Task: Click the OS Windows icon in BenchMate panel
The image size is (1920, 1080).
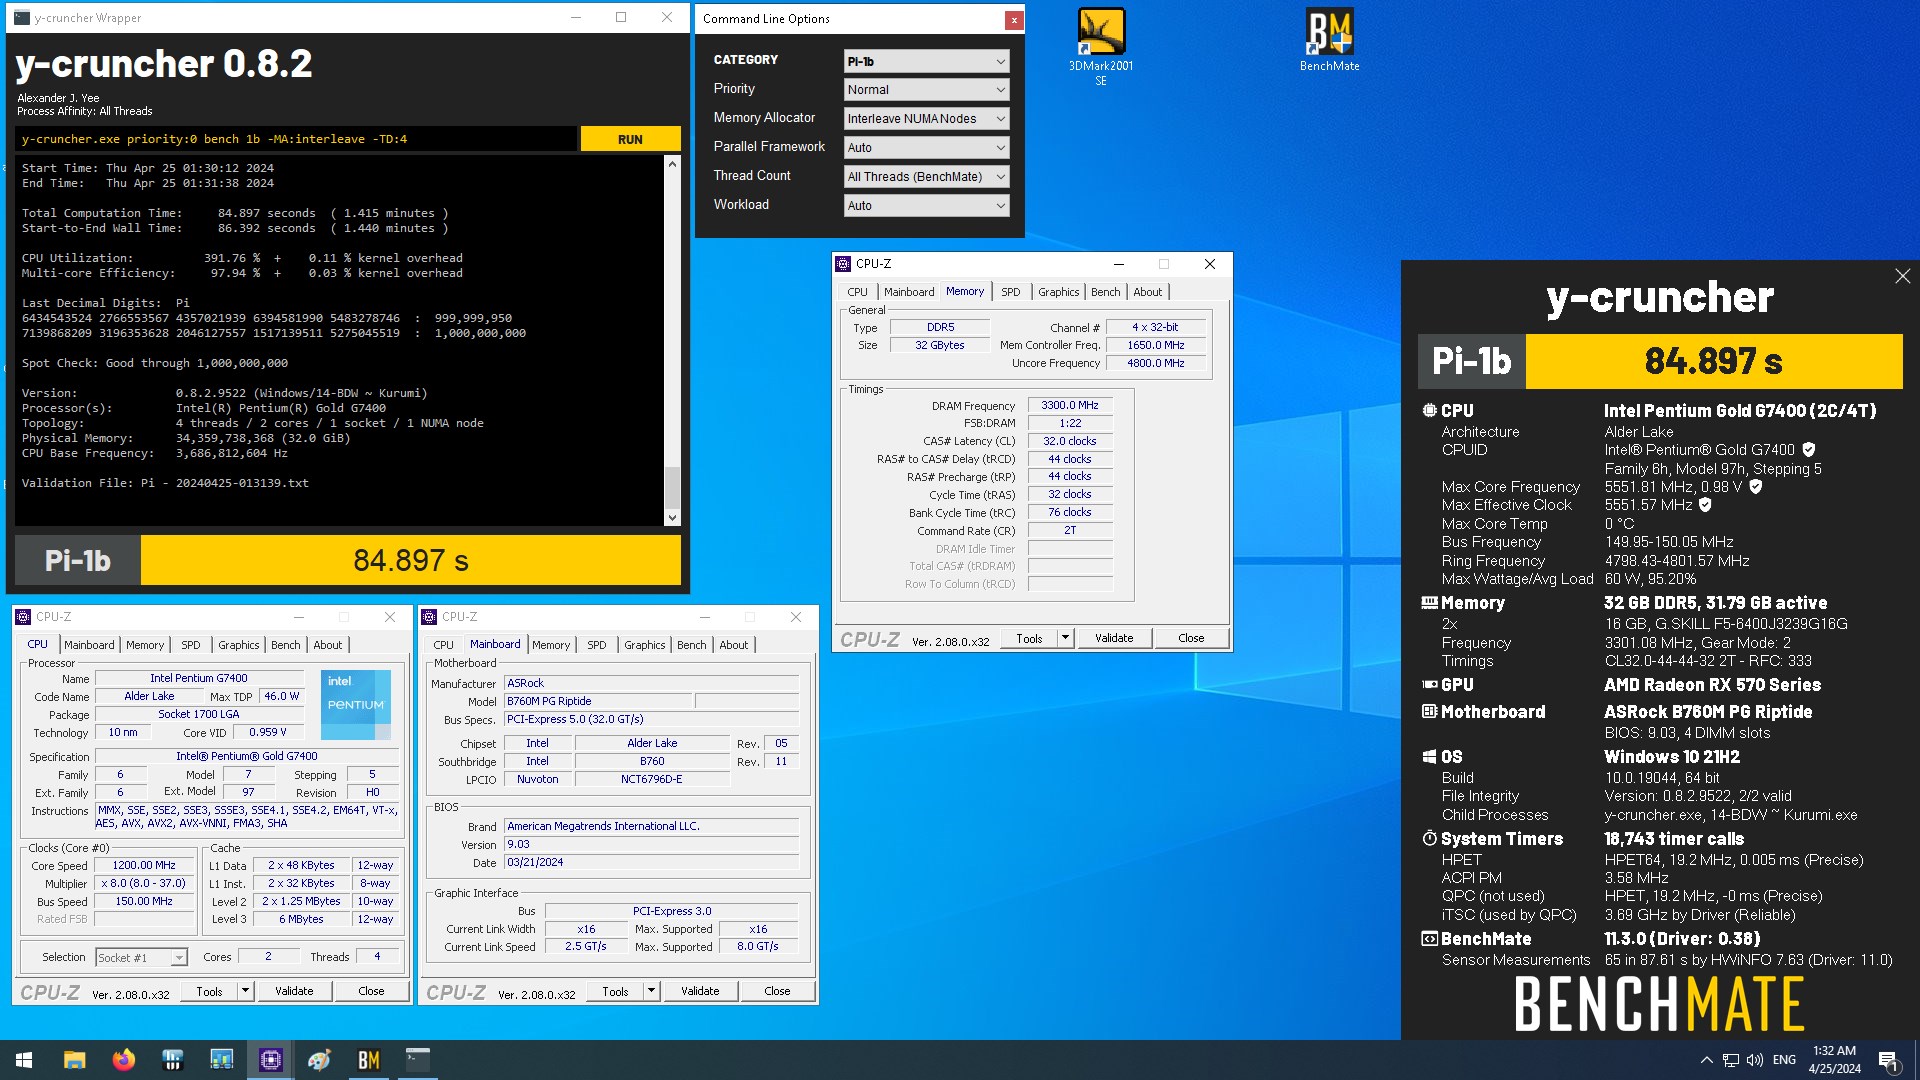Action: [1429, 757]
